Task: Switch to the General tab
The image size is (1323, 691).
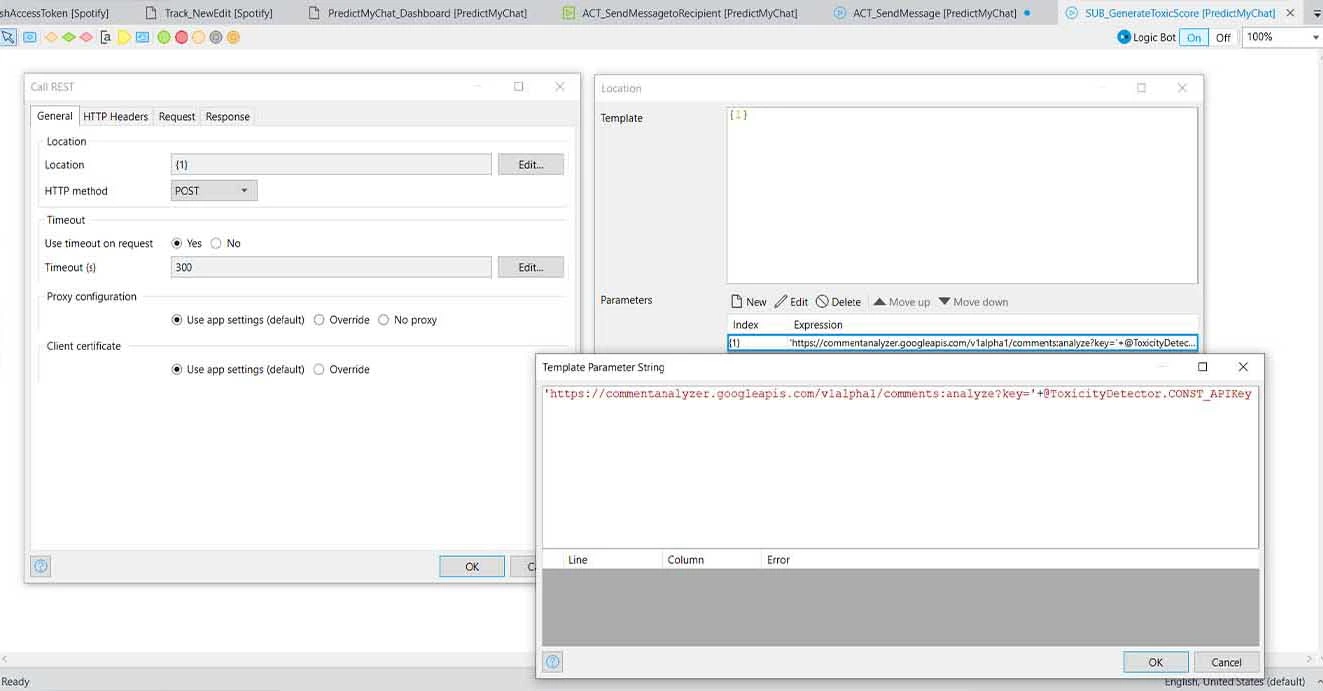Action: 55,116
